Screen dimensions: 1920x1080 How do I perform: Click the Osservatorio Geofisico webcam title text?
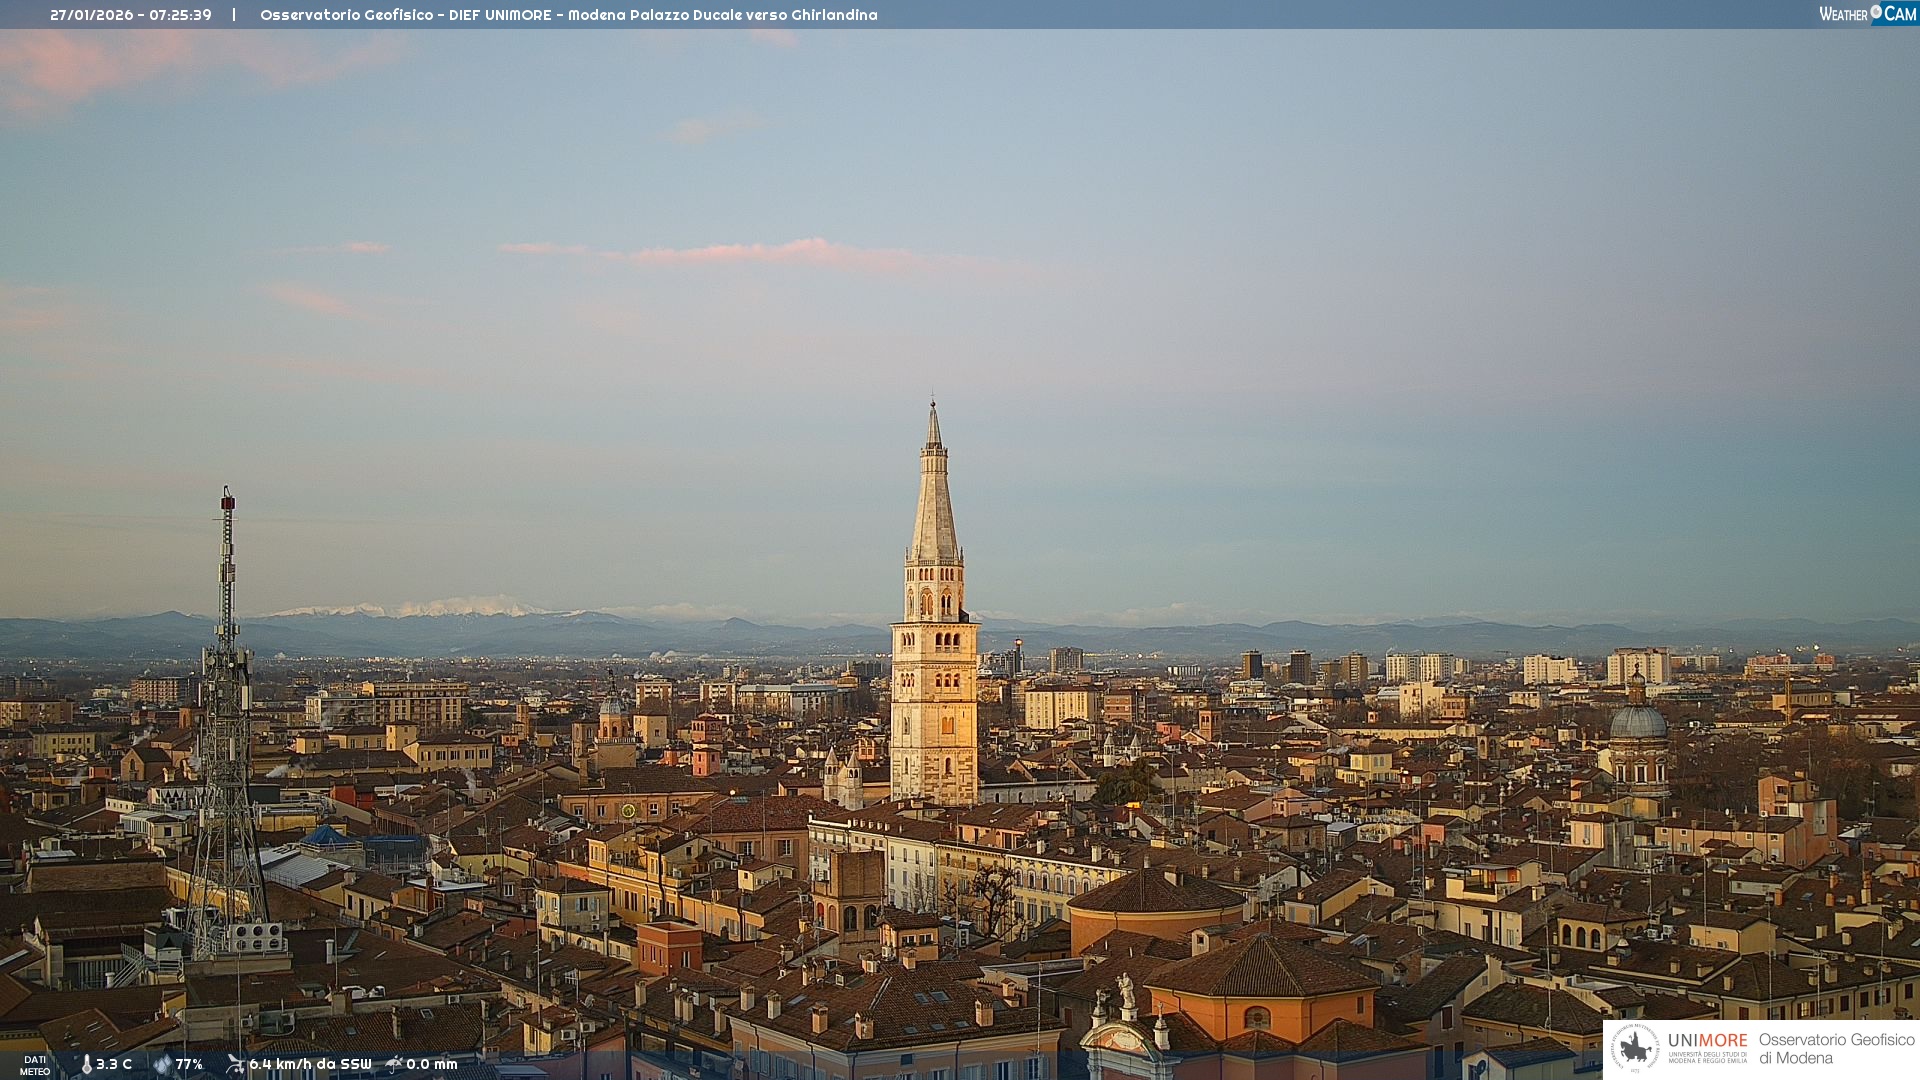568,15
